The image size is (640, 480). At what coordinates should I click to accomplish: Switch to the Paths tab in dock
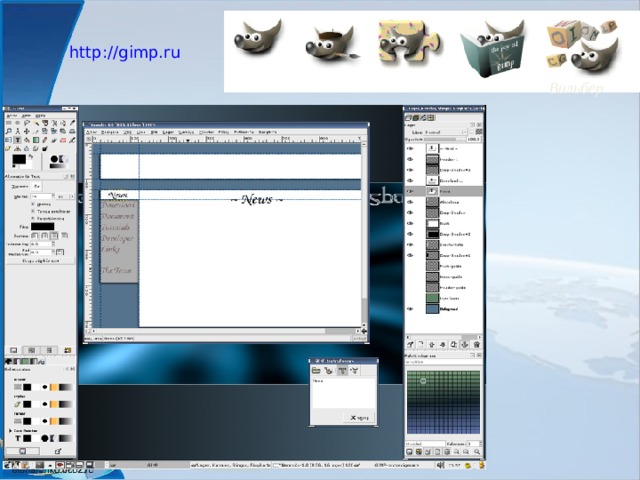(x=423, y=118)
